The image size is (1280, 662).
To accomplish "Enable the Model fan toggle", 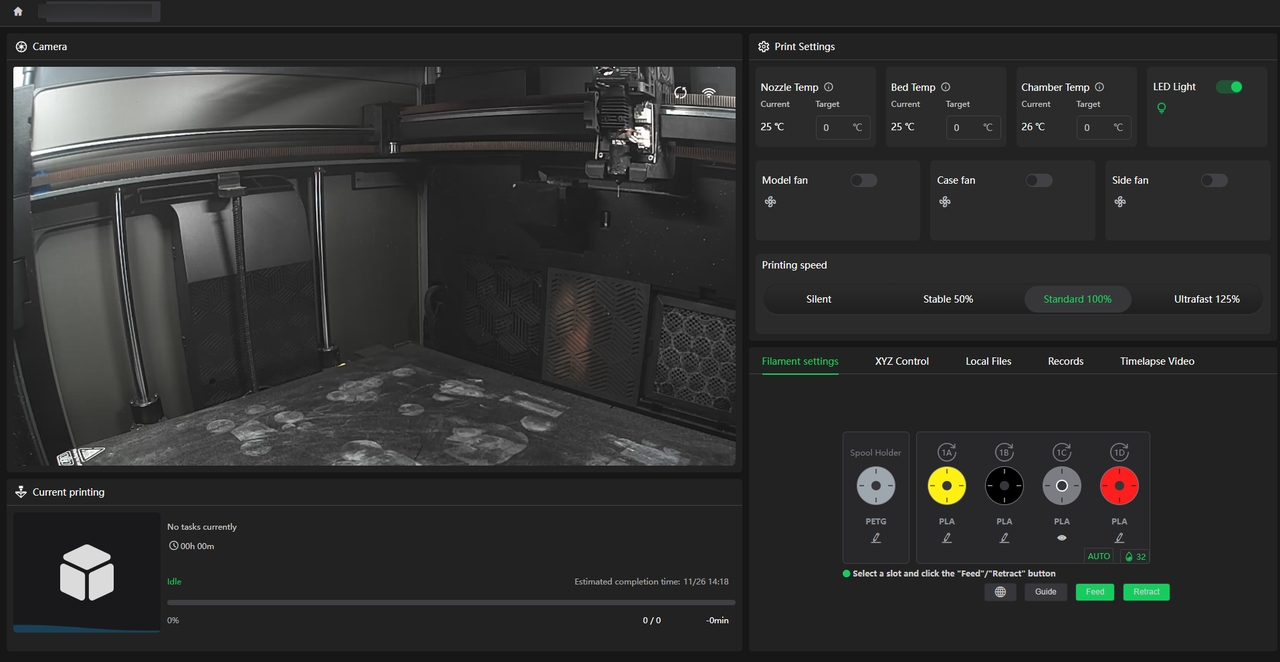I will [x=863, y=180].
